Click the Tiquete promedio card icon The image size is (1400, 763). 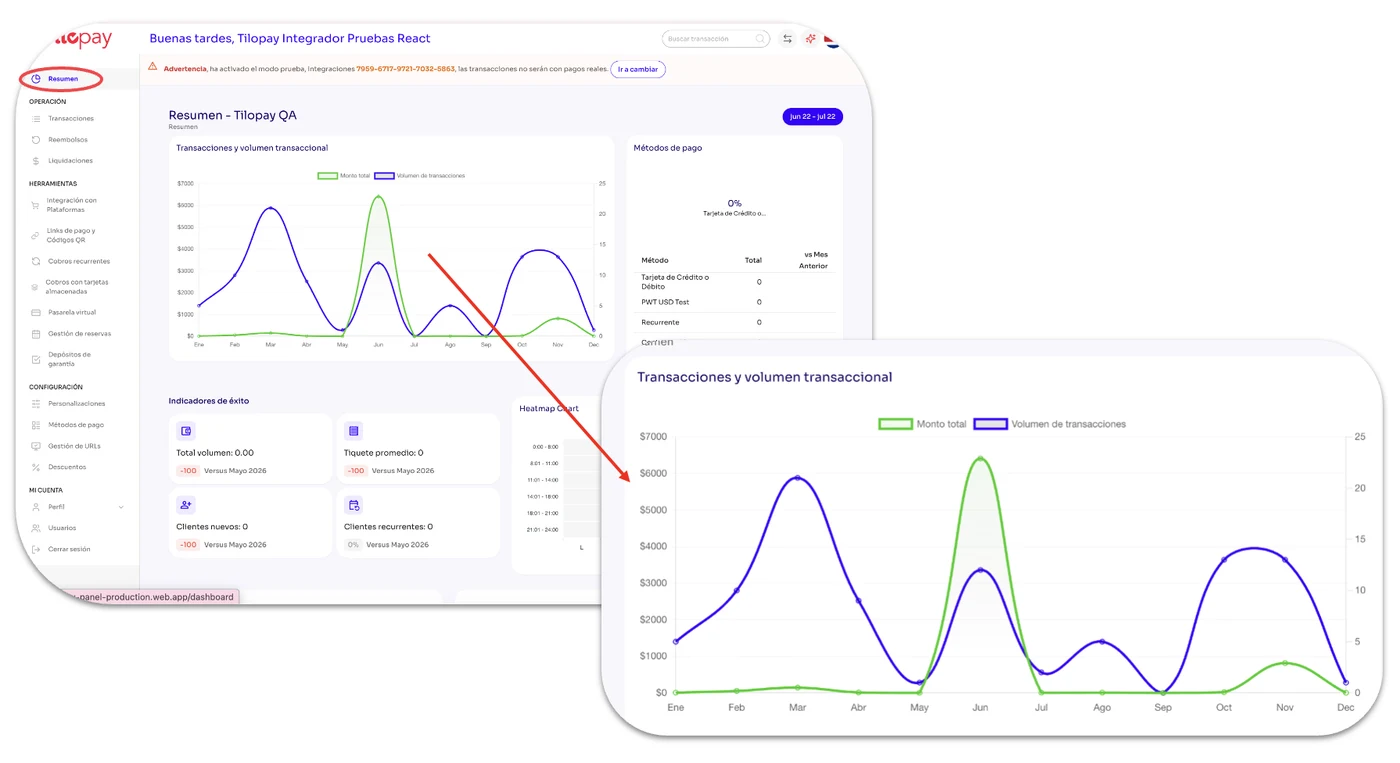click(352, 431)
